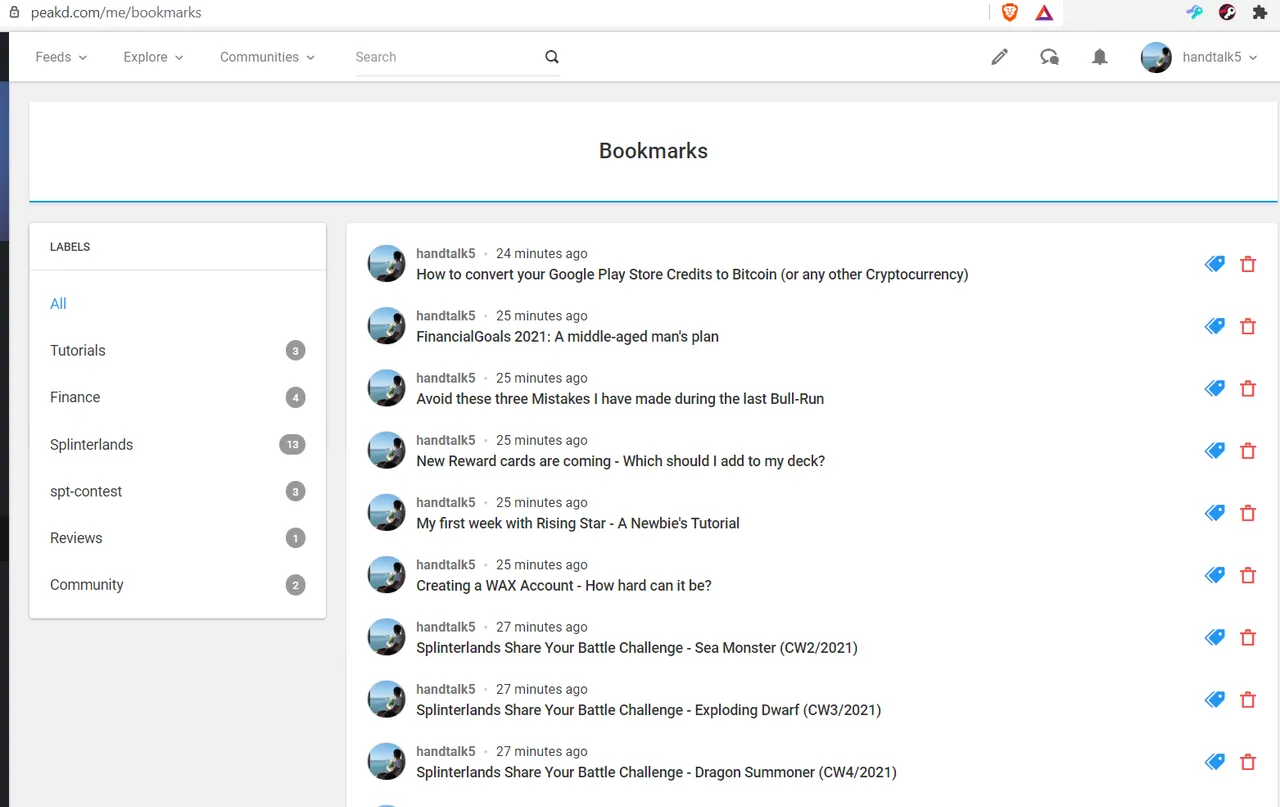Delete the Exploding Dwarf challenge bookmark

(1248, 700)
